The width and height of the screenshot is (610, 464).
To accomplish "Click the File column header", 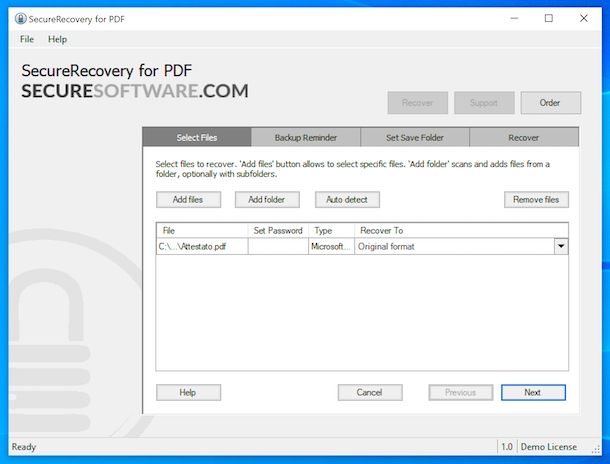I will pos(202,230).
